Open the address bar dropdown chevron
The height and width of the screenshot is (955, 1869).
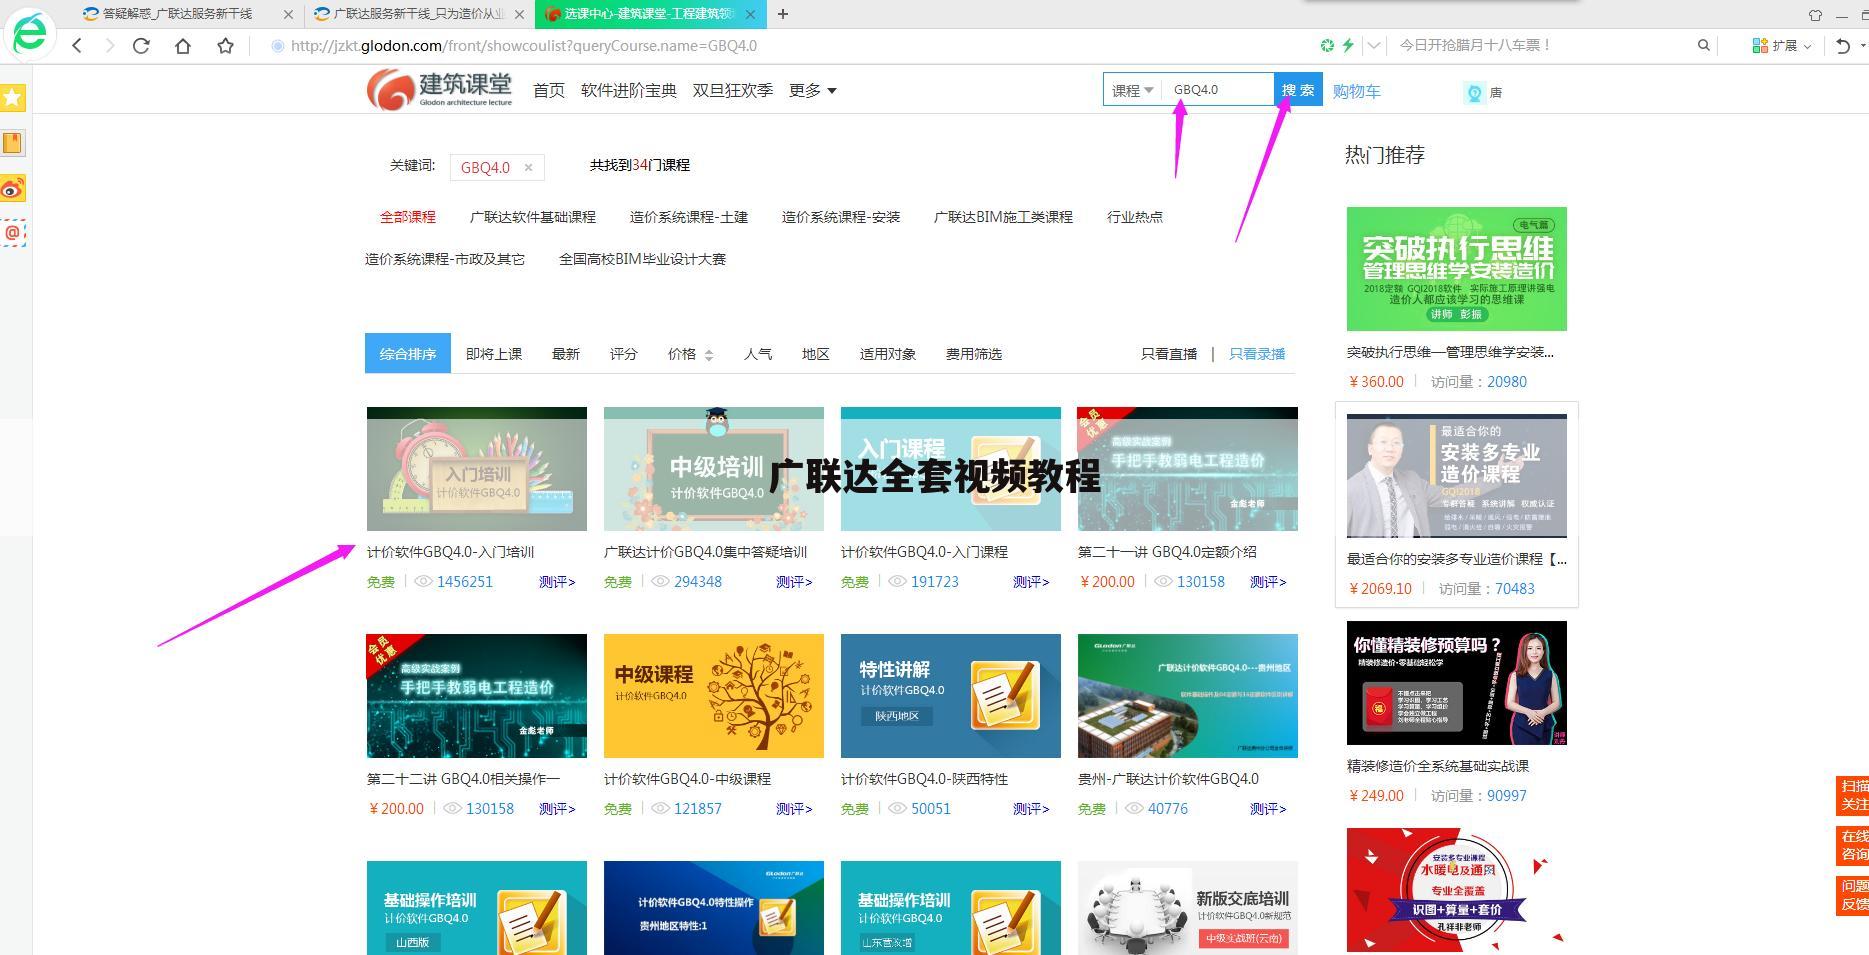[1374, 45]
